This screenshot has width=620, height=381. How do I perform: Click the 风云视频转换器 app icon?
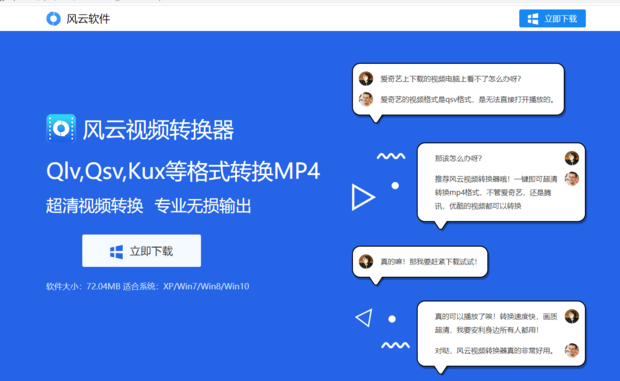[61, 128]
